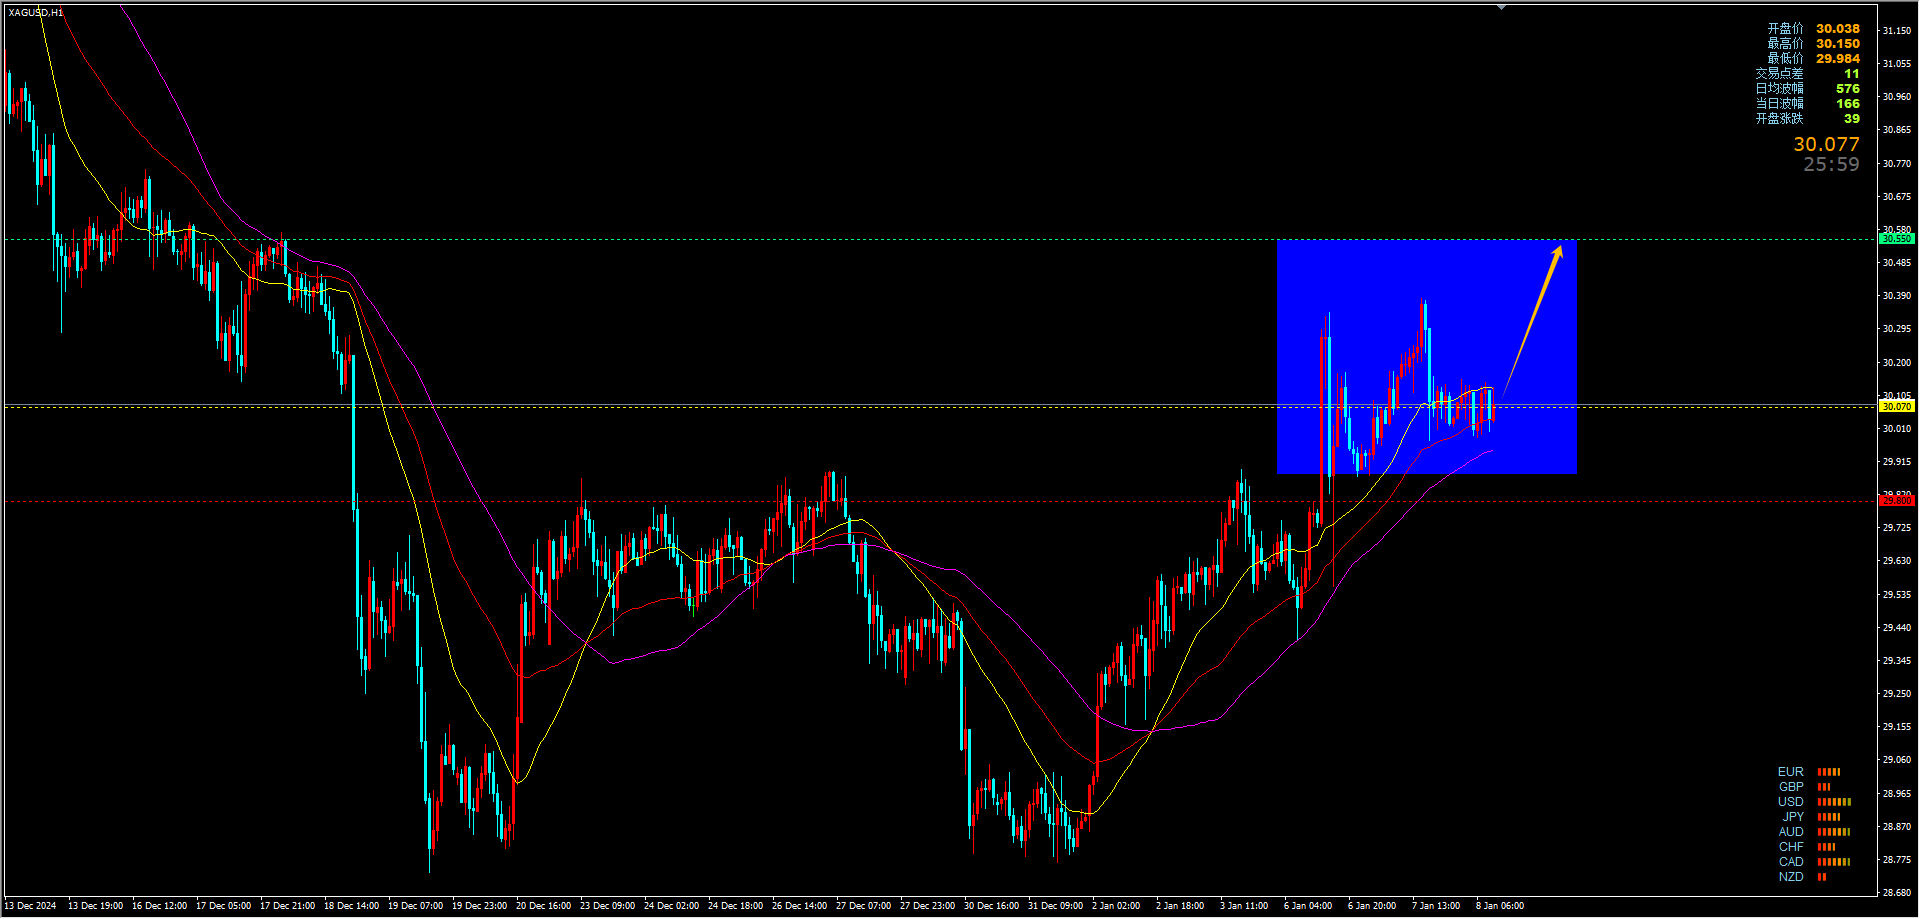Image resolution: width=1920 pixels, height=919 pixels.
Task: Click the NZD strength meter bars
Action: pos(1821,877)
